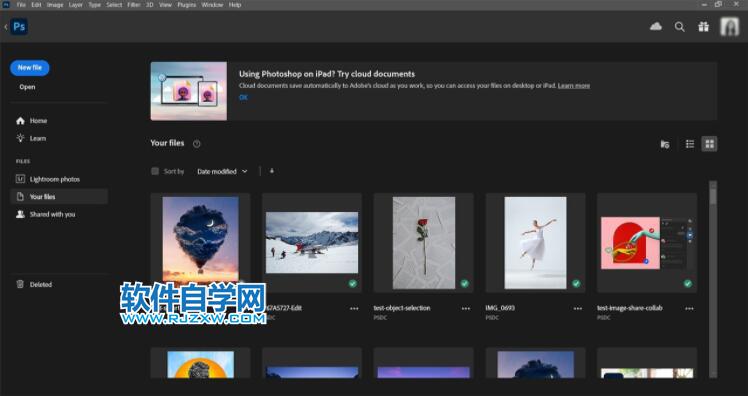Click the Learn lightbulb icon
Viewport: 748px width, 396px height.
20,138
